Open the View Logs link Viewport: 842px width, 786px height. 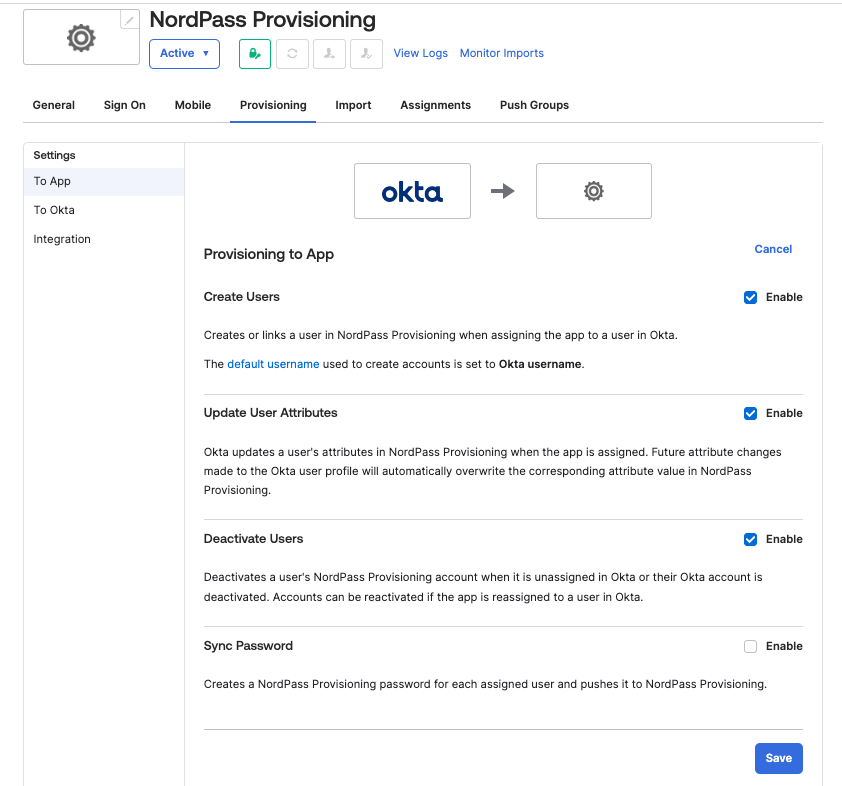pos(420,53)
